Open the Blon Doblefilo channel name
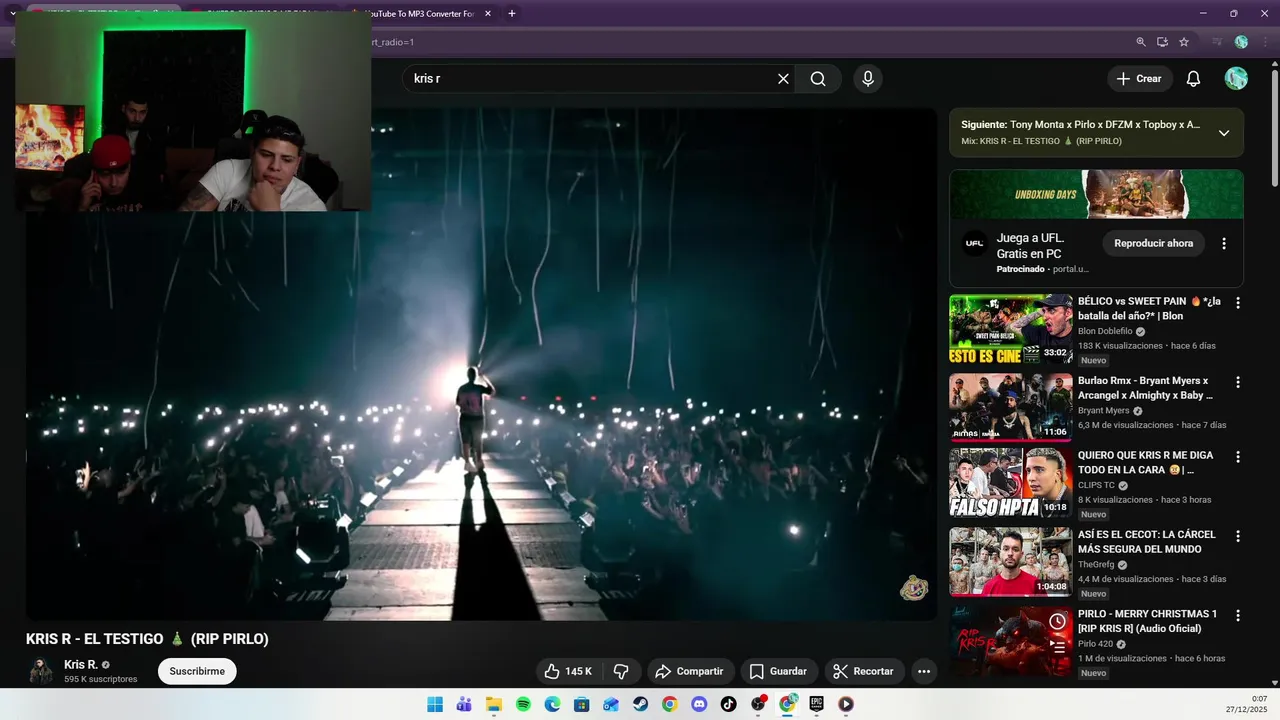Image resolution: width=1280 pixels, height=720 pixels. (1105, 331)
